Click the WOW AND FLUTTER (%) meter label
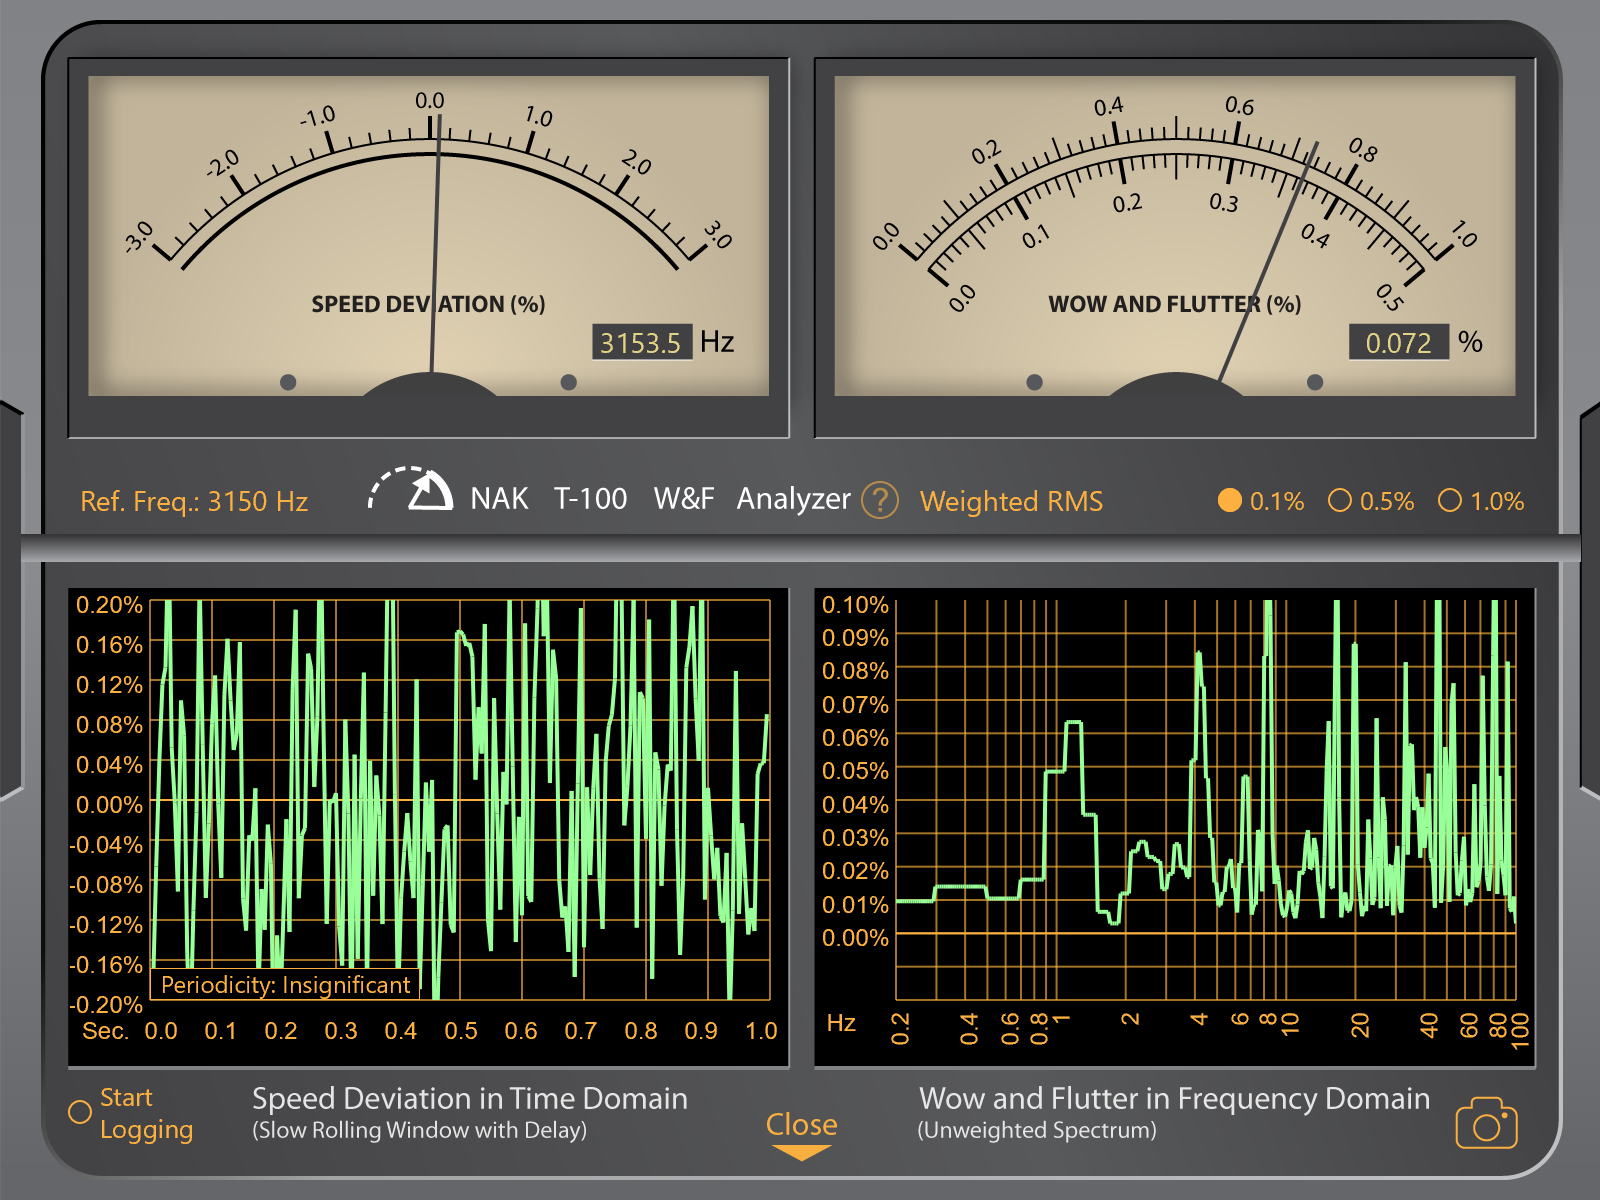 pyautogui.click(x=1175, y=304)
